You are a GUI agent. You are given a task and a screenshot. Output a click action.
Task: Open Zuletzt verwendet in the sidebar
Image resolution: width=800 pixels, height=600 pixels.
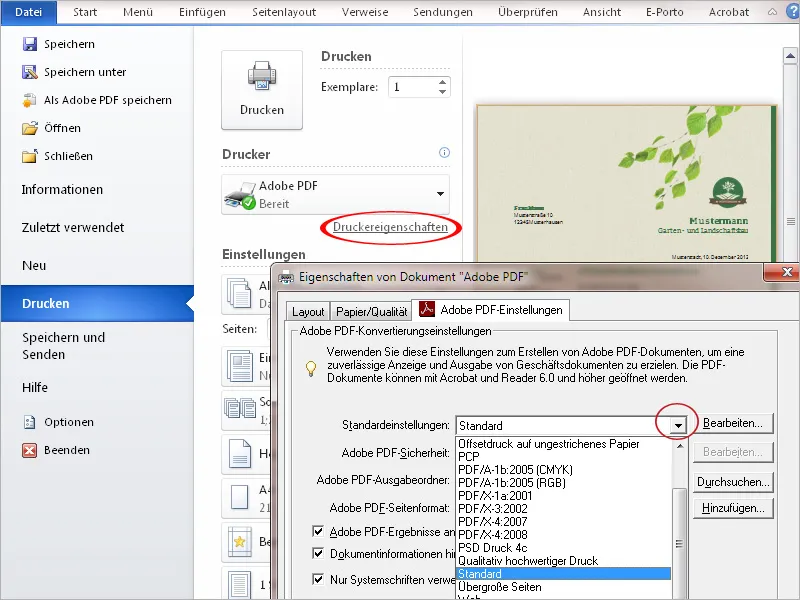pyautogui.click(x=73, y=228)
